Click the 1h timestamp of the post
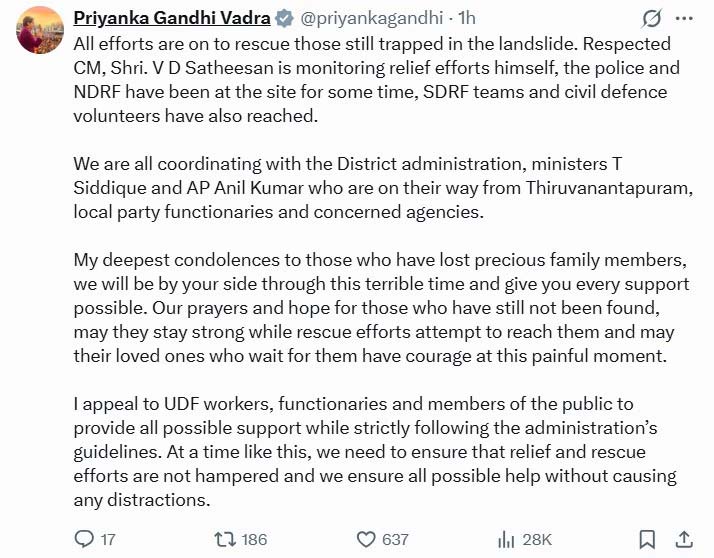 [467, 18]
